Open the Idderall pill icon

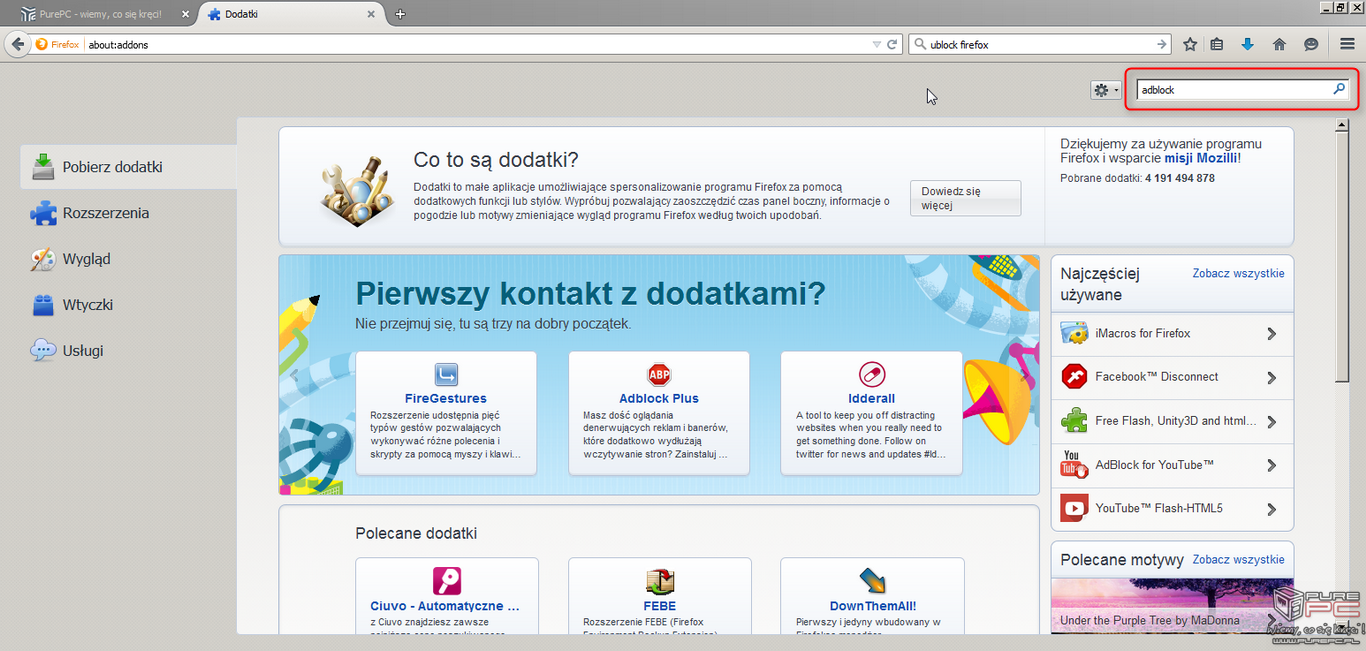[871, 375]
